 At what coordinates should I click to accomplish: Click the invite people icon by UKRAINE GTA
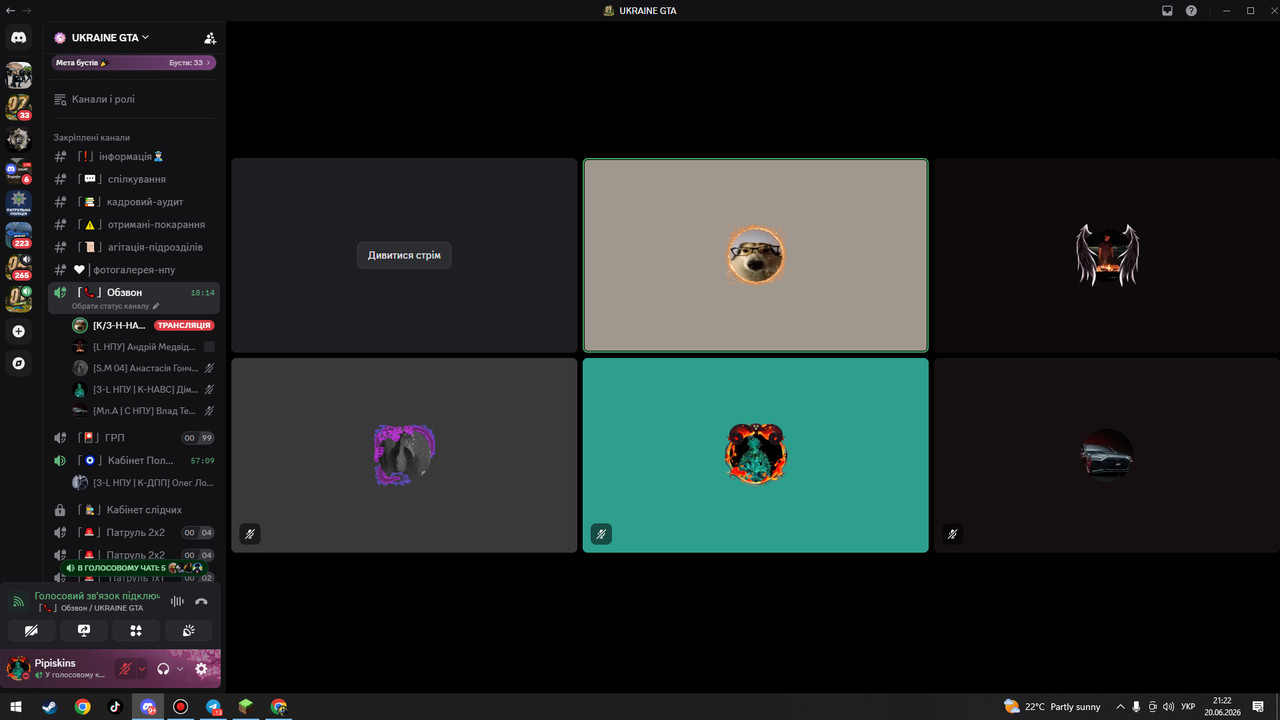click(x=209, y=38)
